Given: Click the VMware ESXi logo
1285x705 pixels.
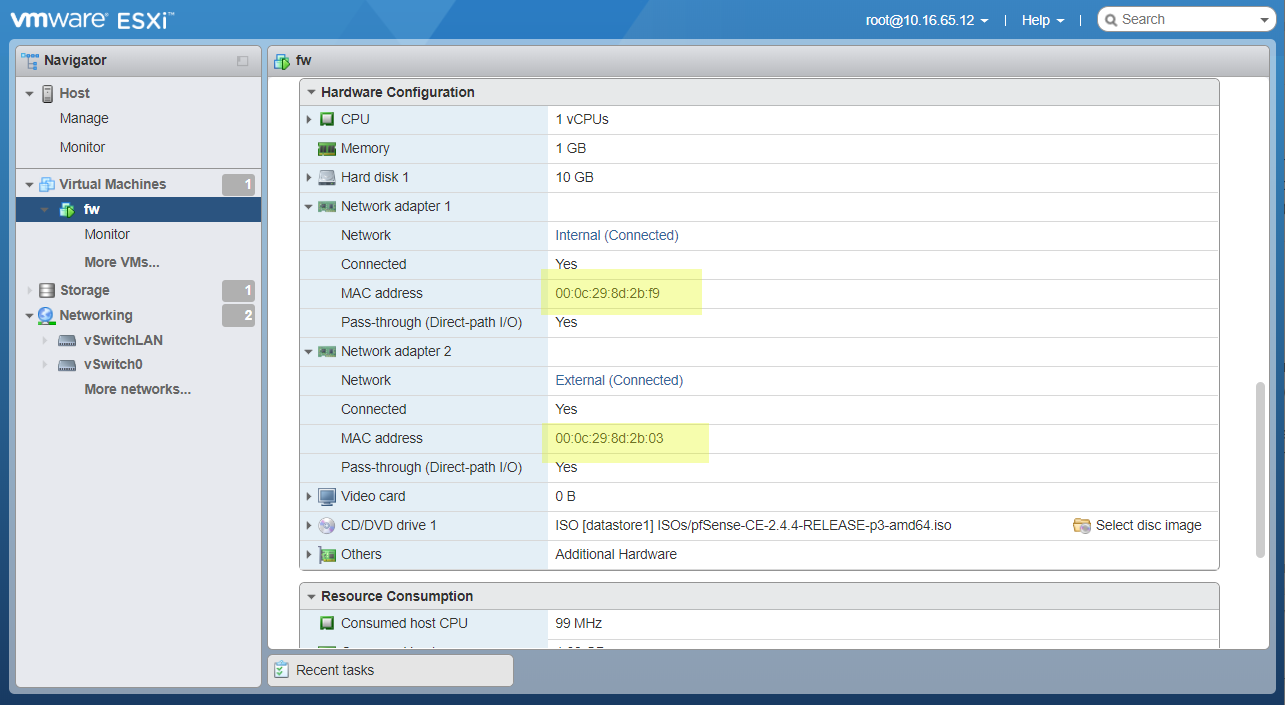Looking at the screenshot, I should click(x=92, y=19).
